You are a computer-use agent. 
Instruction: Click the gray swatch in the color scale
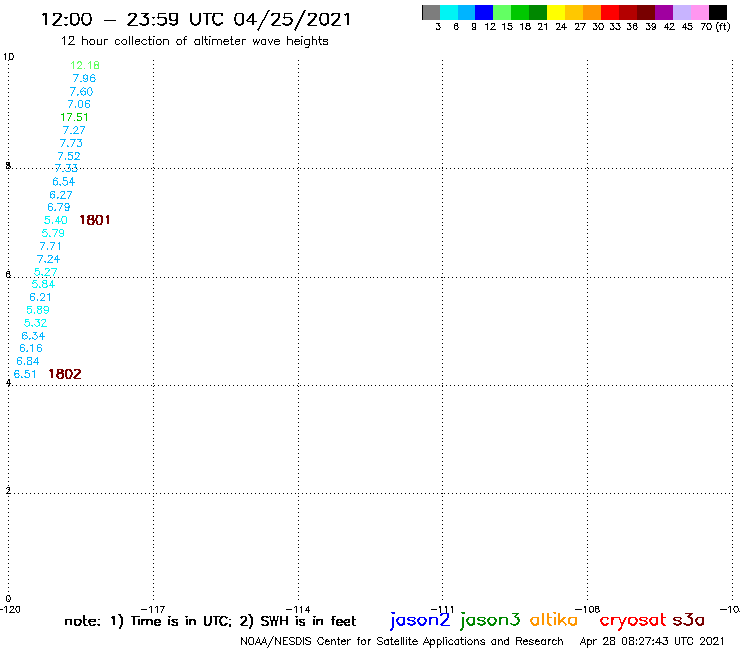click(x=431, y=12)
